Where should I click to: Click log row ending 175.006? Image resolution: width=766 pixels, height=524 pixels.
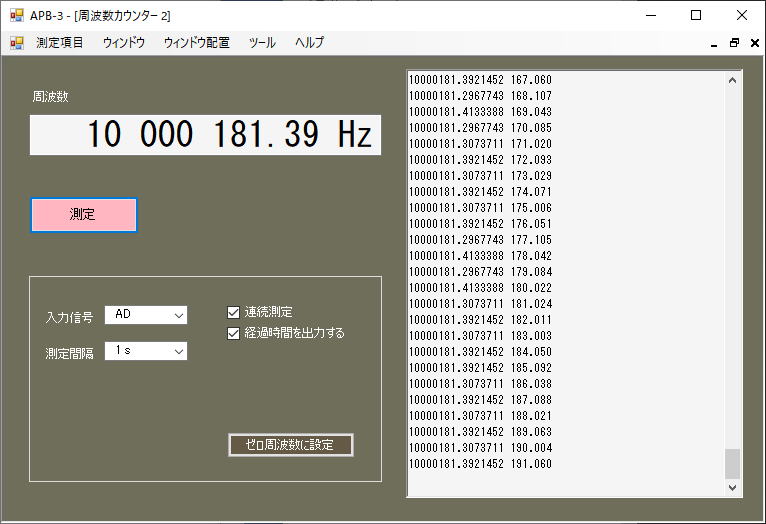480,208
